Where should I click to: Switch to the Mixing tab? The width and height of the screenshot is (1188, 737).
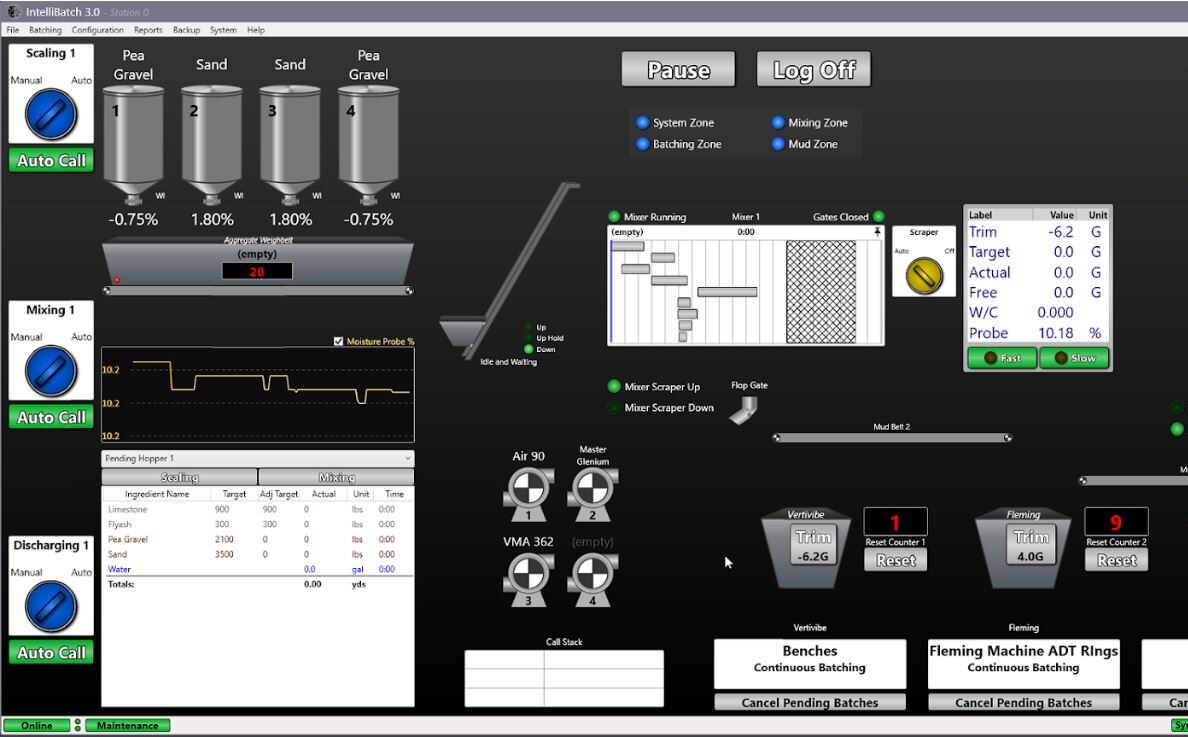336,477
